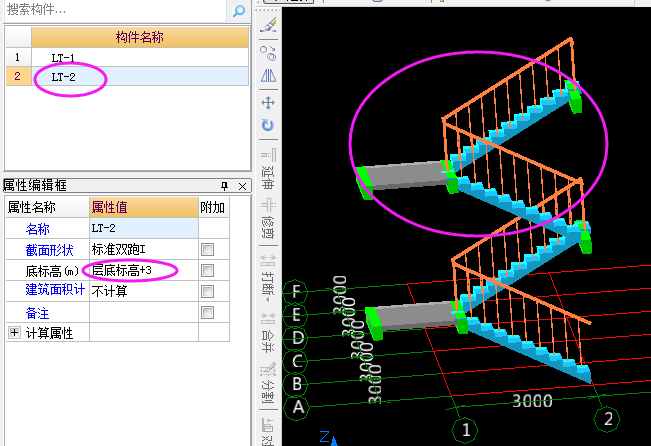Expand the 计算属性 group
Screen dimensions: 651x446
click(15, 333)
